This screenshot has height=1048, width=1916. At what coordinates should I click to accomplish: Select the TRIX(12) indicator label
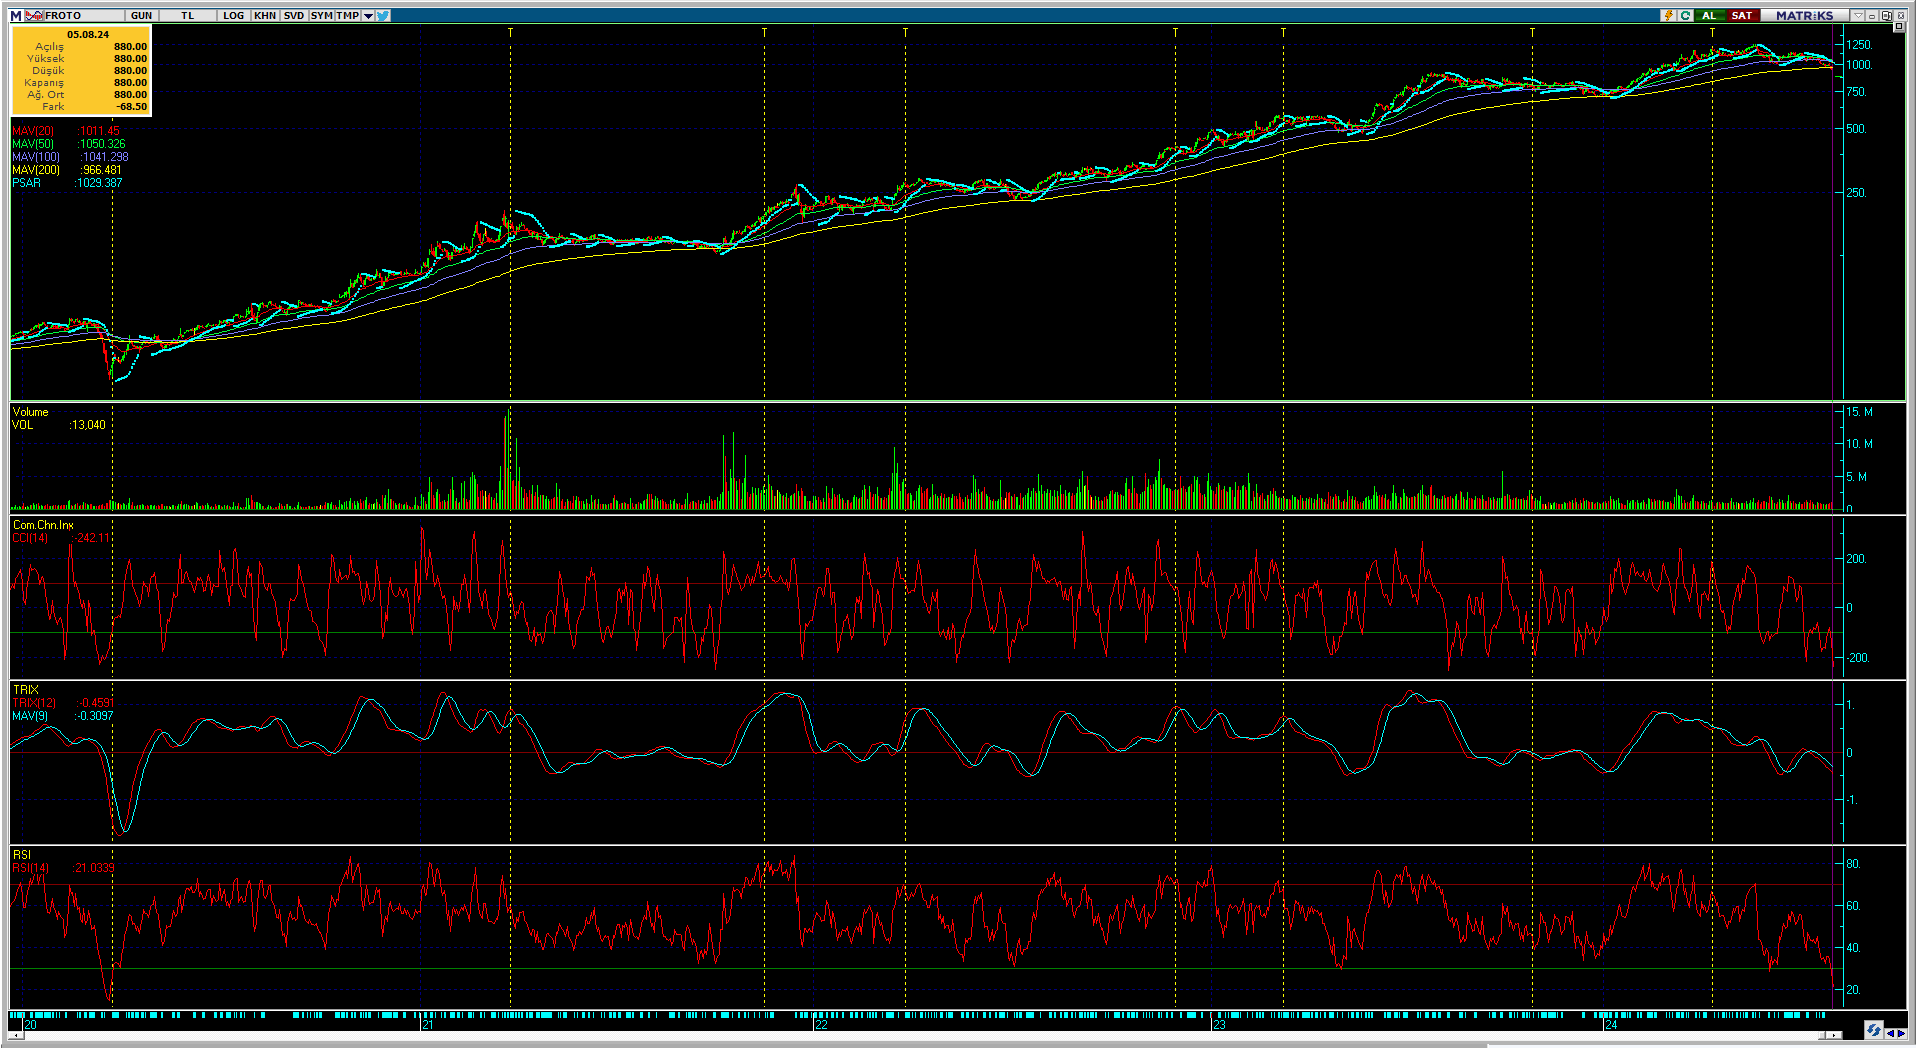(34, 703)
